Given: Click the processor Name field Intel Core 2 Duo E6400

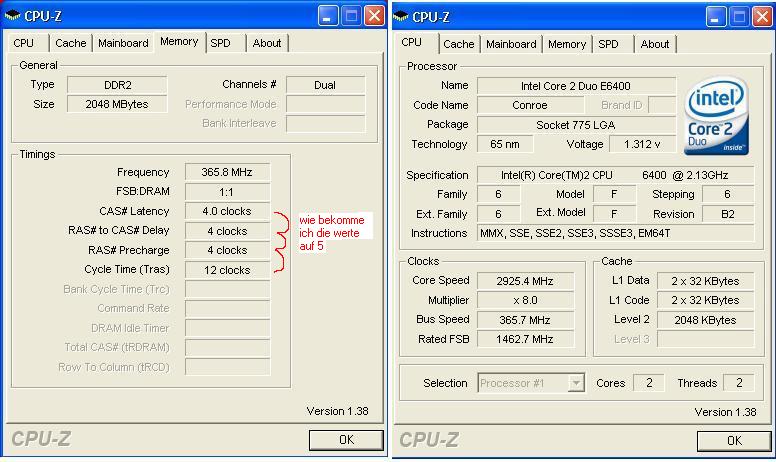Looking at the screenshot, I should [x=576, y=86].
